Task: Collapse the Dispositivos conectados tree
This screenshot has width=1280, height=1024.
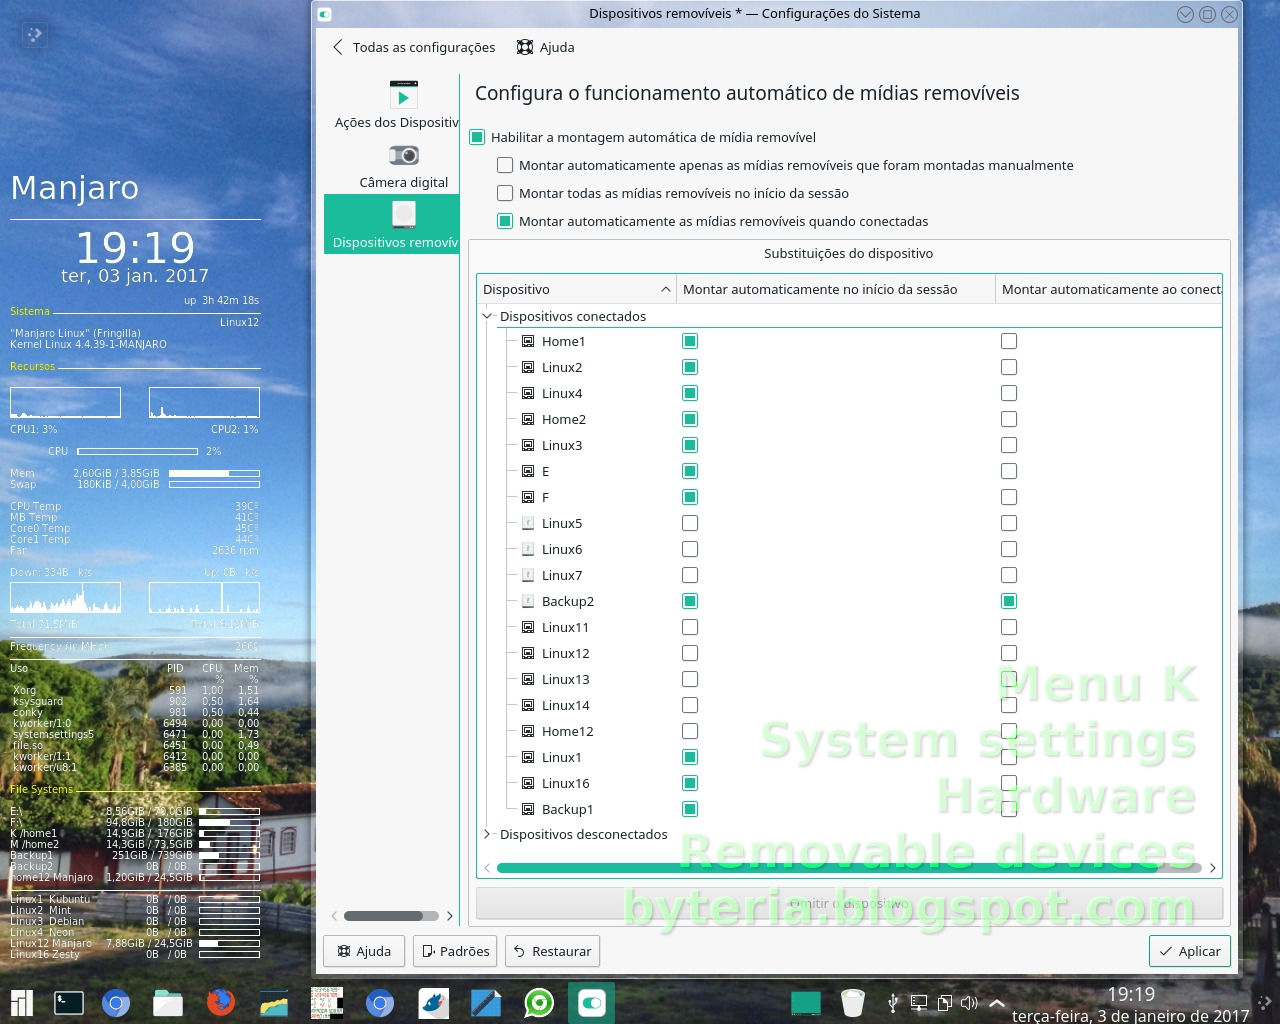Action: pyautogui.click(x=487, y=315)
